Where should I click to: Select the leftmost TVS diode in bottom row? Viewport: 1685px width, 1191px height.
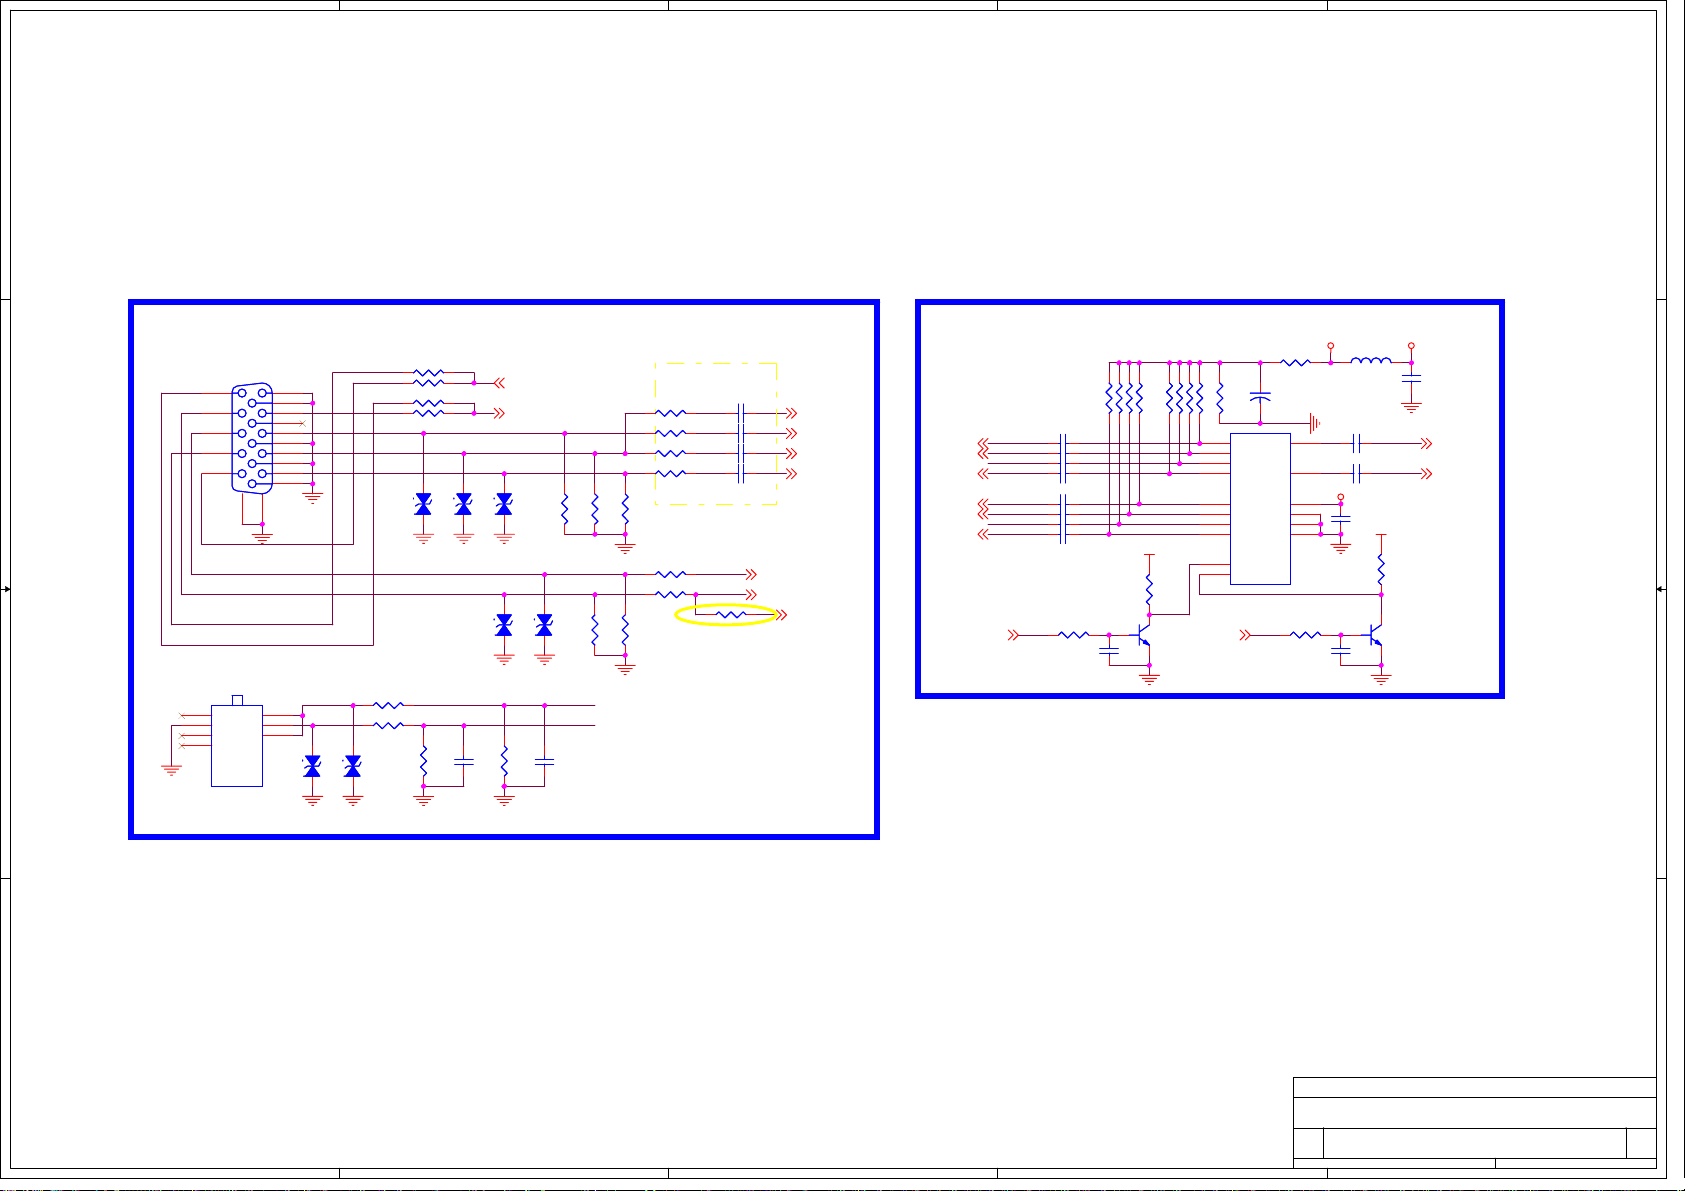[312, 766]
